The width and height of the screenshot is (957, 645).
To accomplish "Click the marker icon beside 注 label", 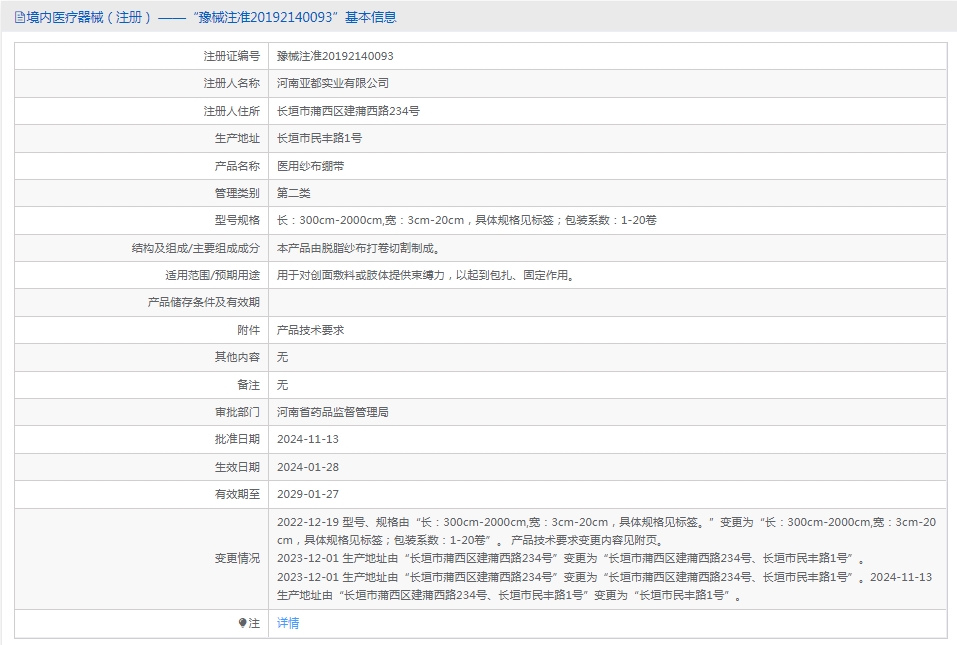I will coord(242,623).
